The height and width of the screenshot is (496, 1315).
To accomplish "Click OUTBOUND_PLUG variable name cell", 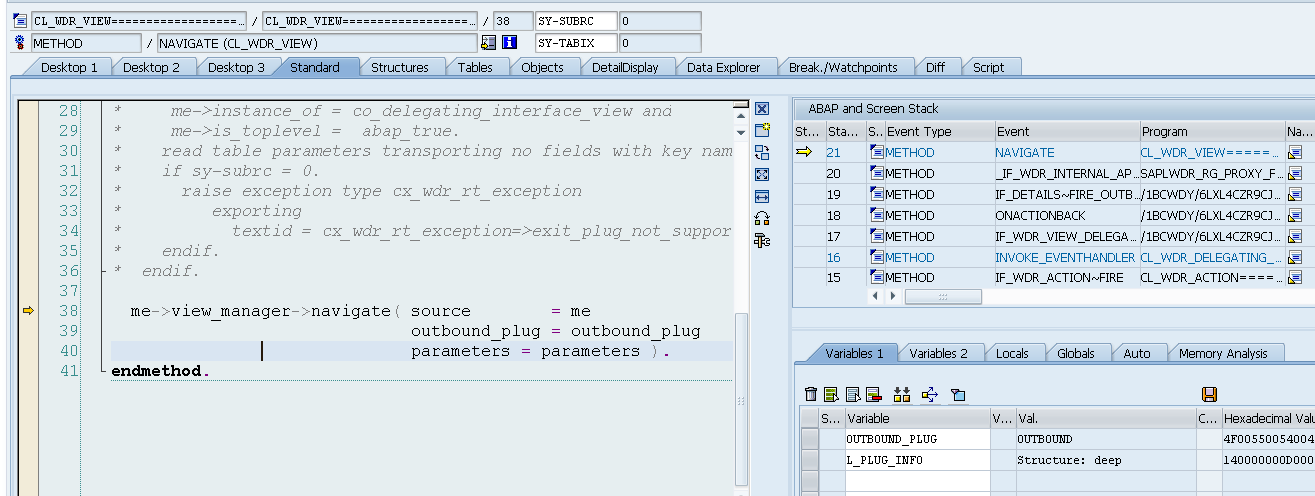I will (x=917, y=439).
